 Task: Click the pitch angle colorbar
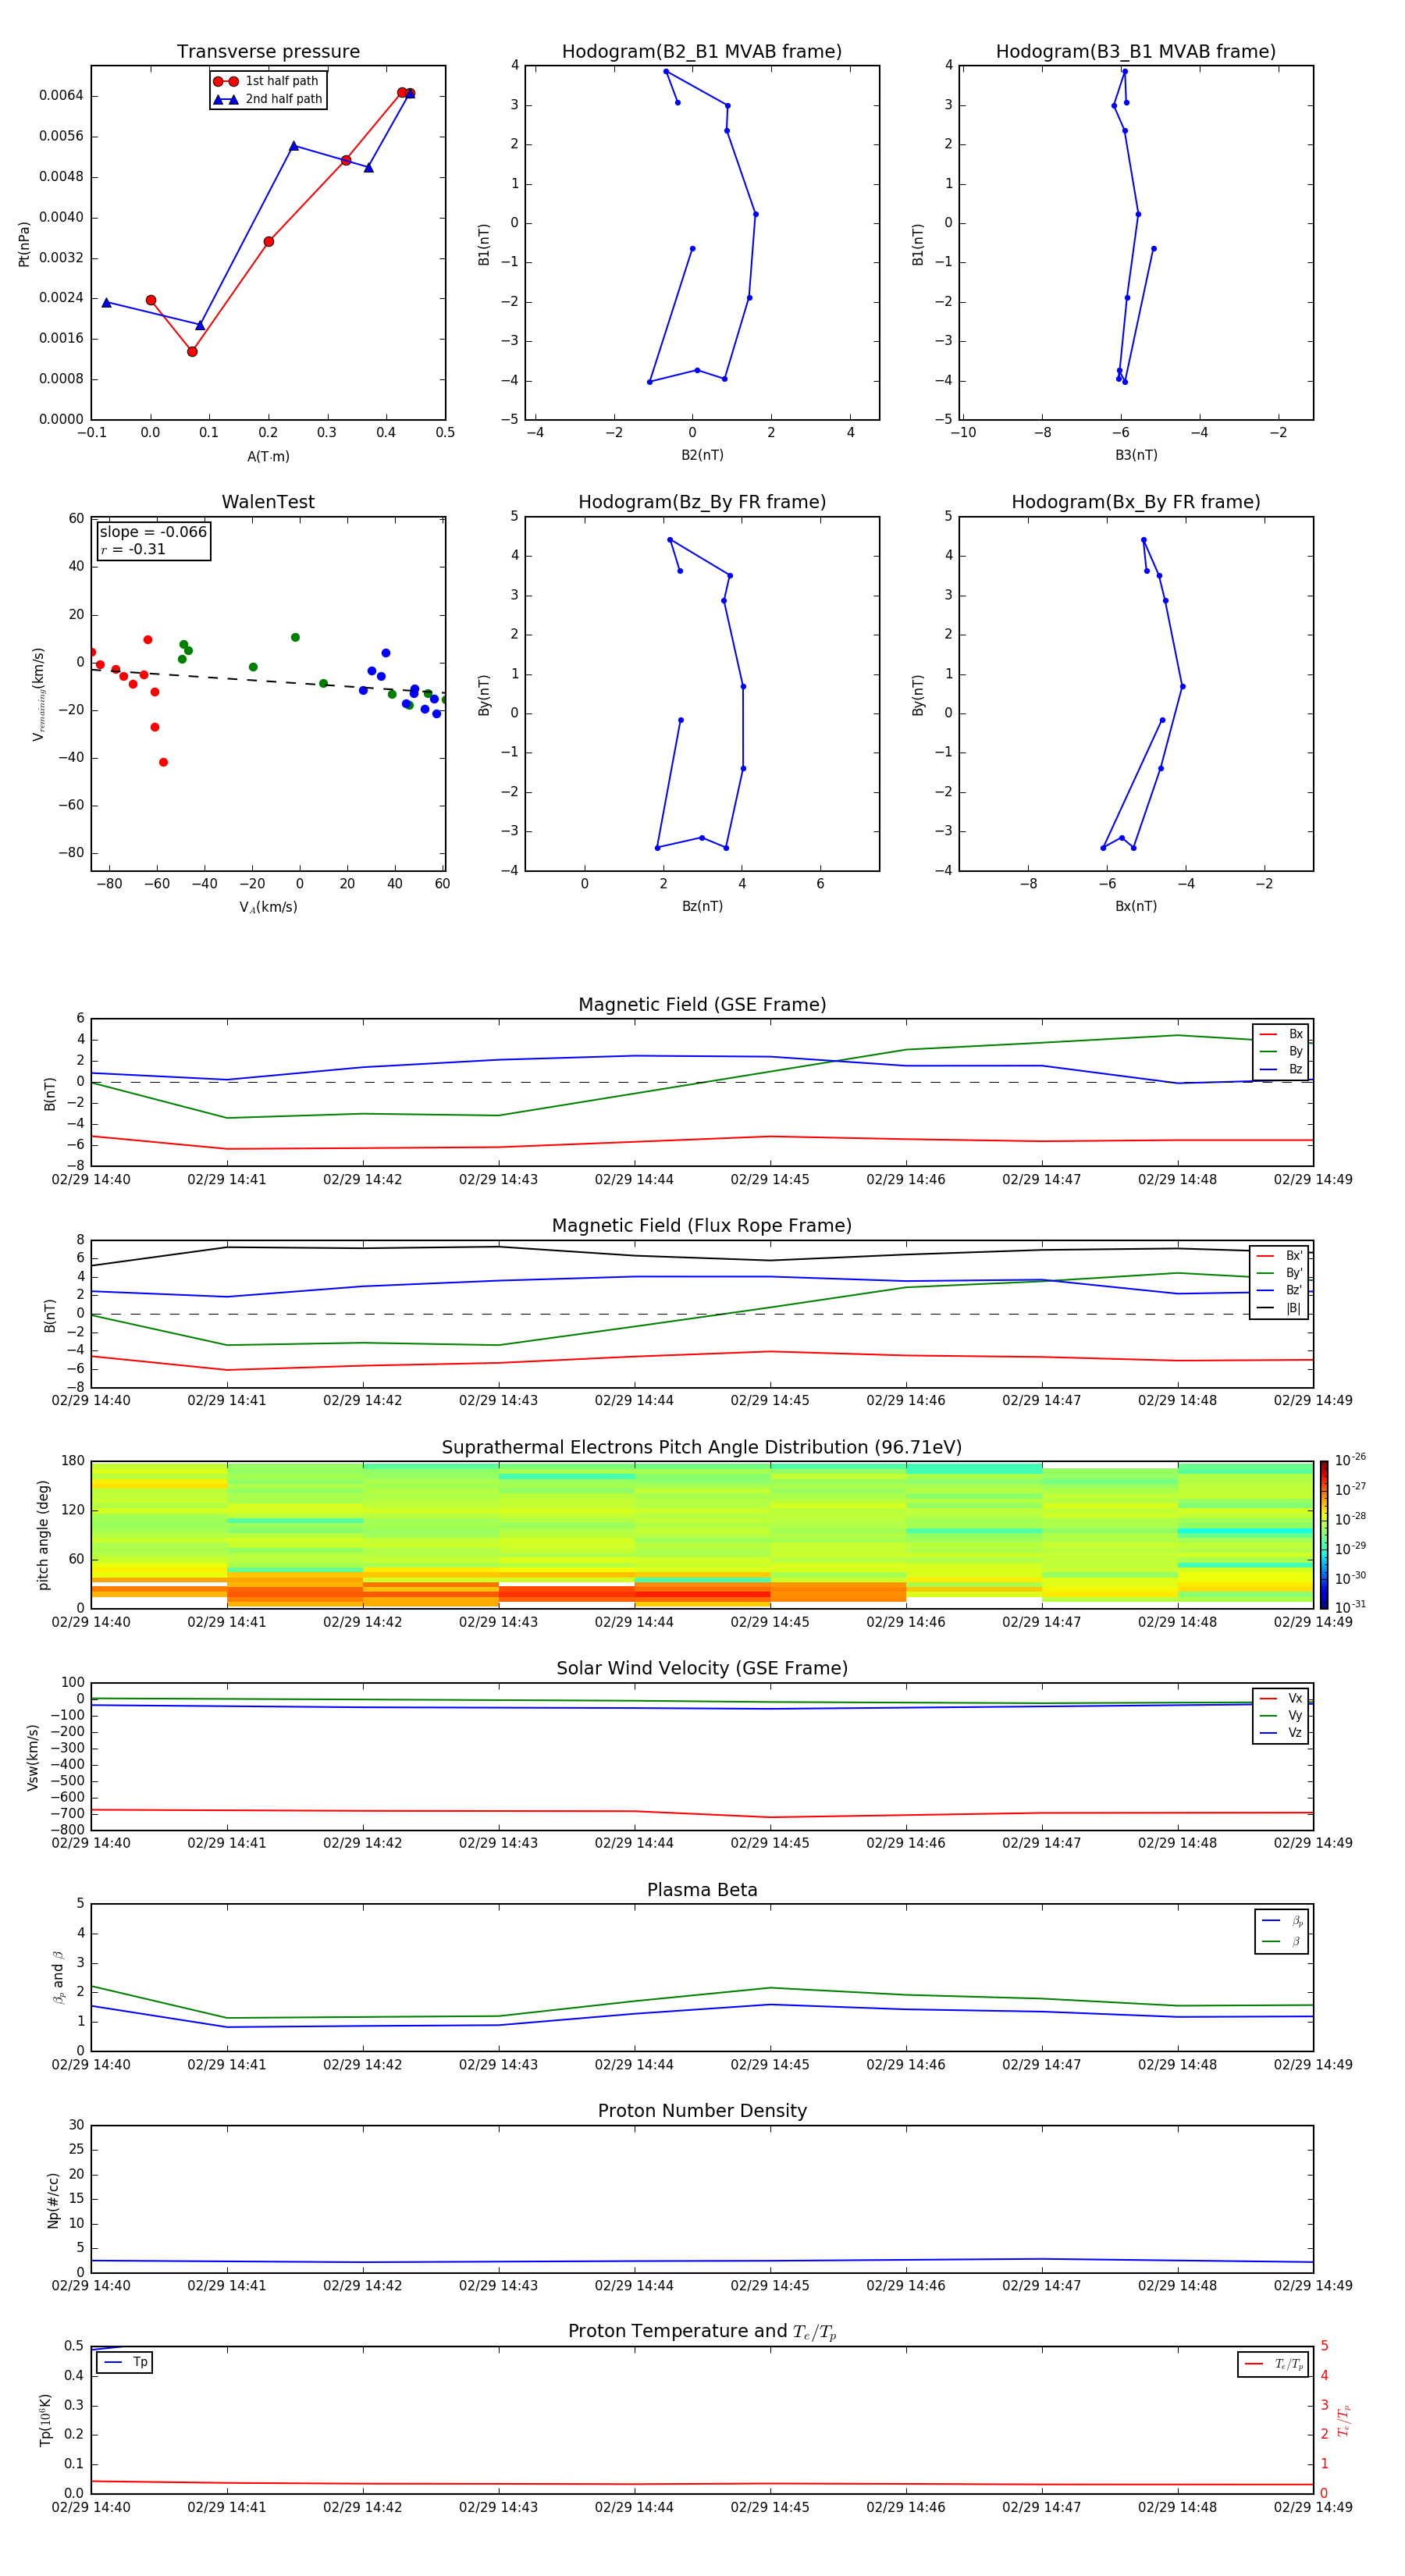[1324, 1535]
